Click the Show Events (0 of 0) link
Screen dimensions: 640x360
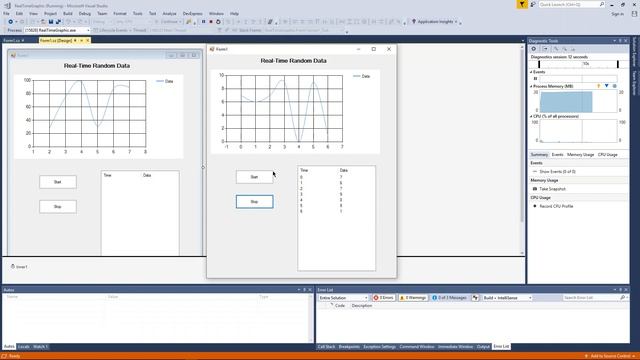pos(557,172)
